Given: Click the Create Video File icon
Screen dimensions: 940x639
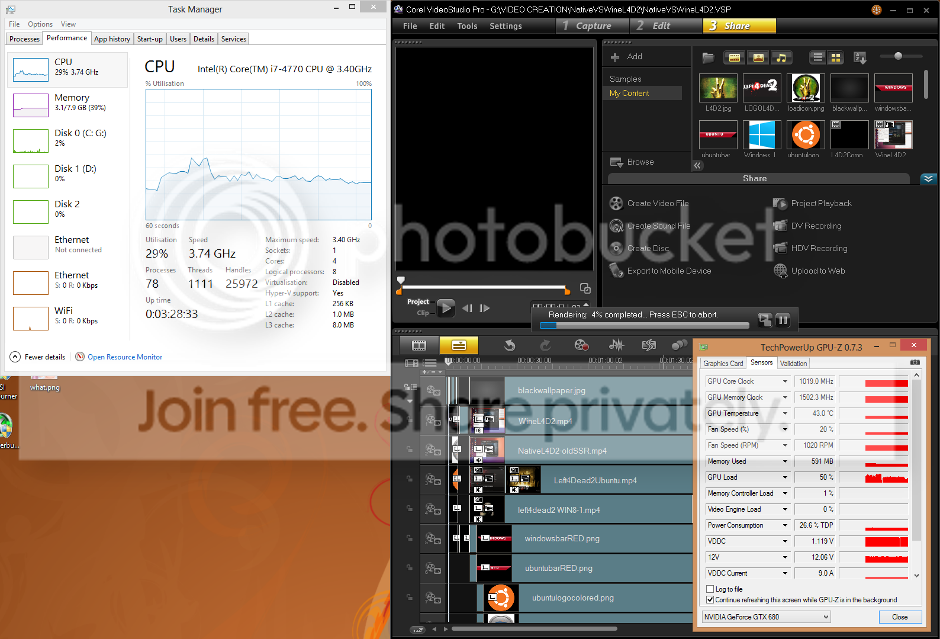Looking at the screenshot, I should coord(616,204).
